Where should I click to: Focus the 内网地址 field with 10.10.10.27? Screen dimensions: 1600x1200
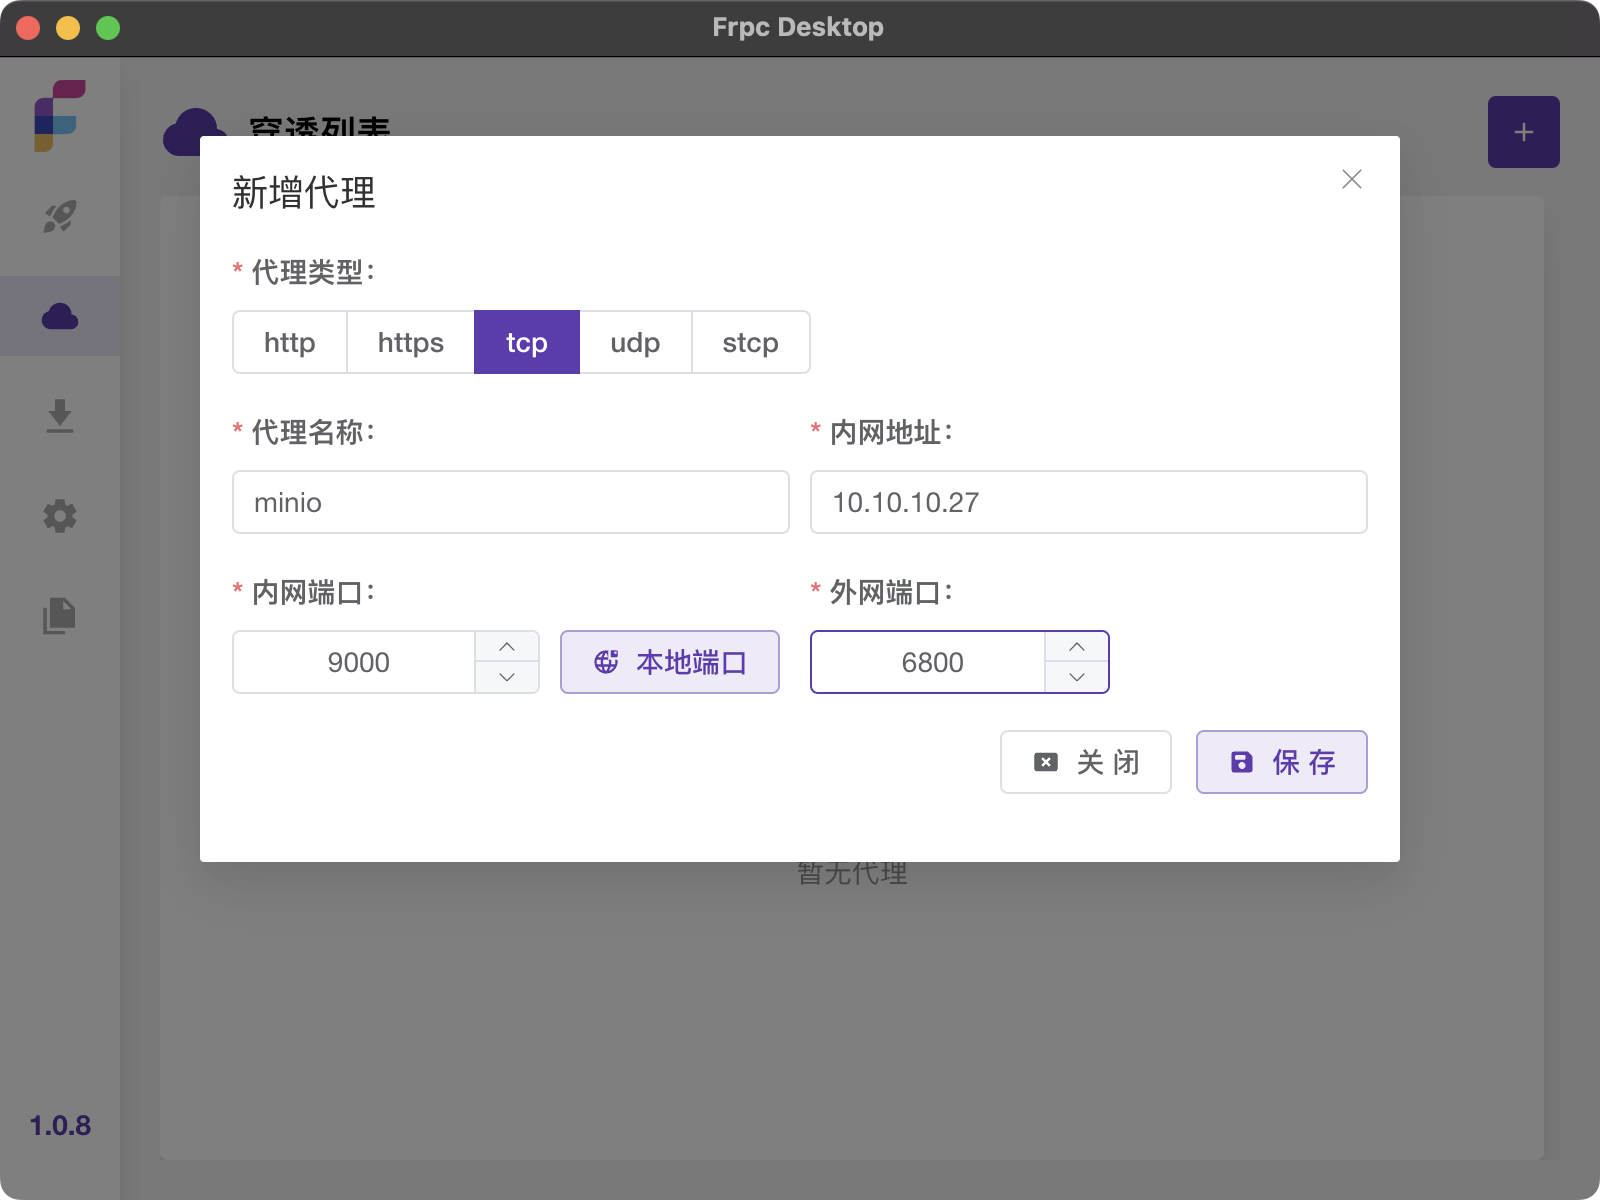click(x=1089, y=502)
